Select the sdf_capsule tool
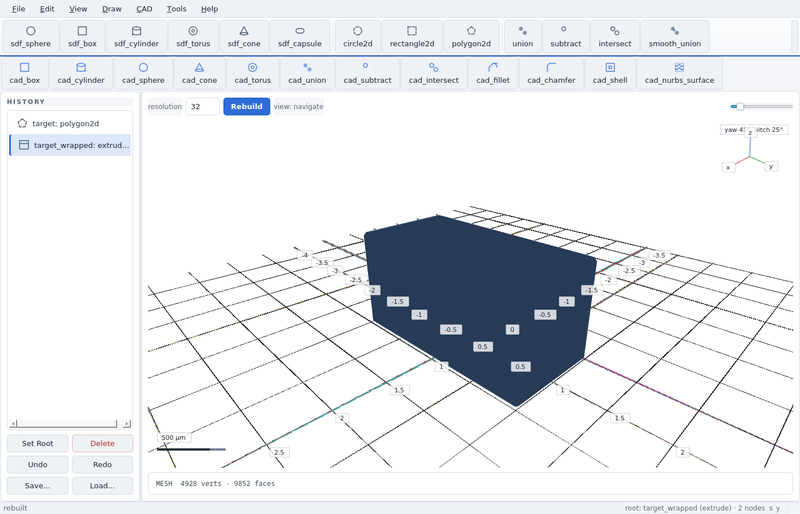Viewport: 800px width, 514px height. 299,37
